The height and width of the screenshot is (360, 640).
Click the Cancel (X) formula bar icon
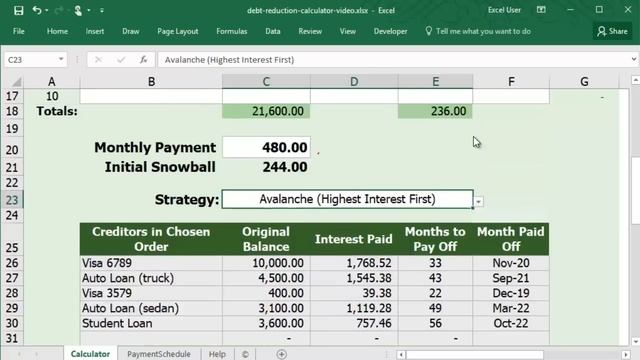pyautogui.click(x=98, y=60)
